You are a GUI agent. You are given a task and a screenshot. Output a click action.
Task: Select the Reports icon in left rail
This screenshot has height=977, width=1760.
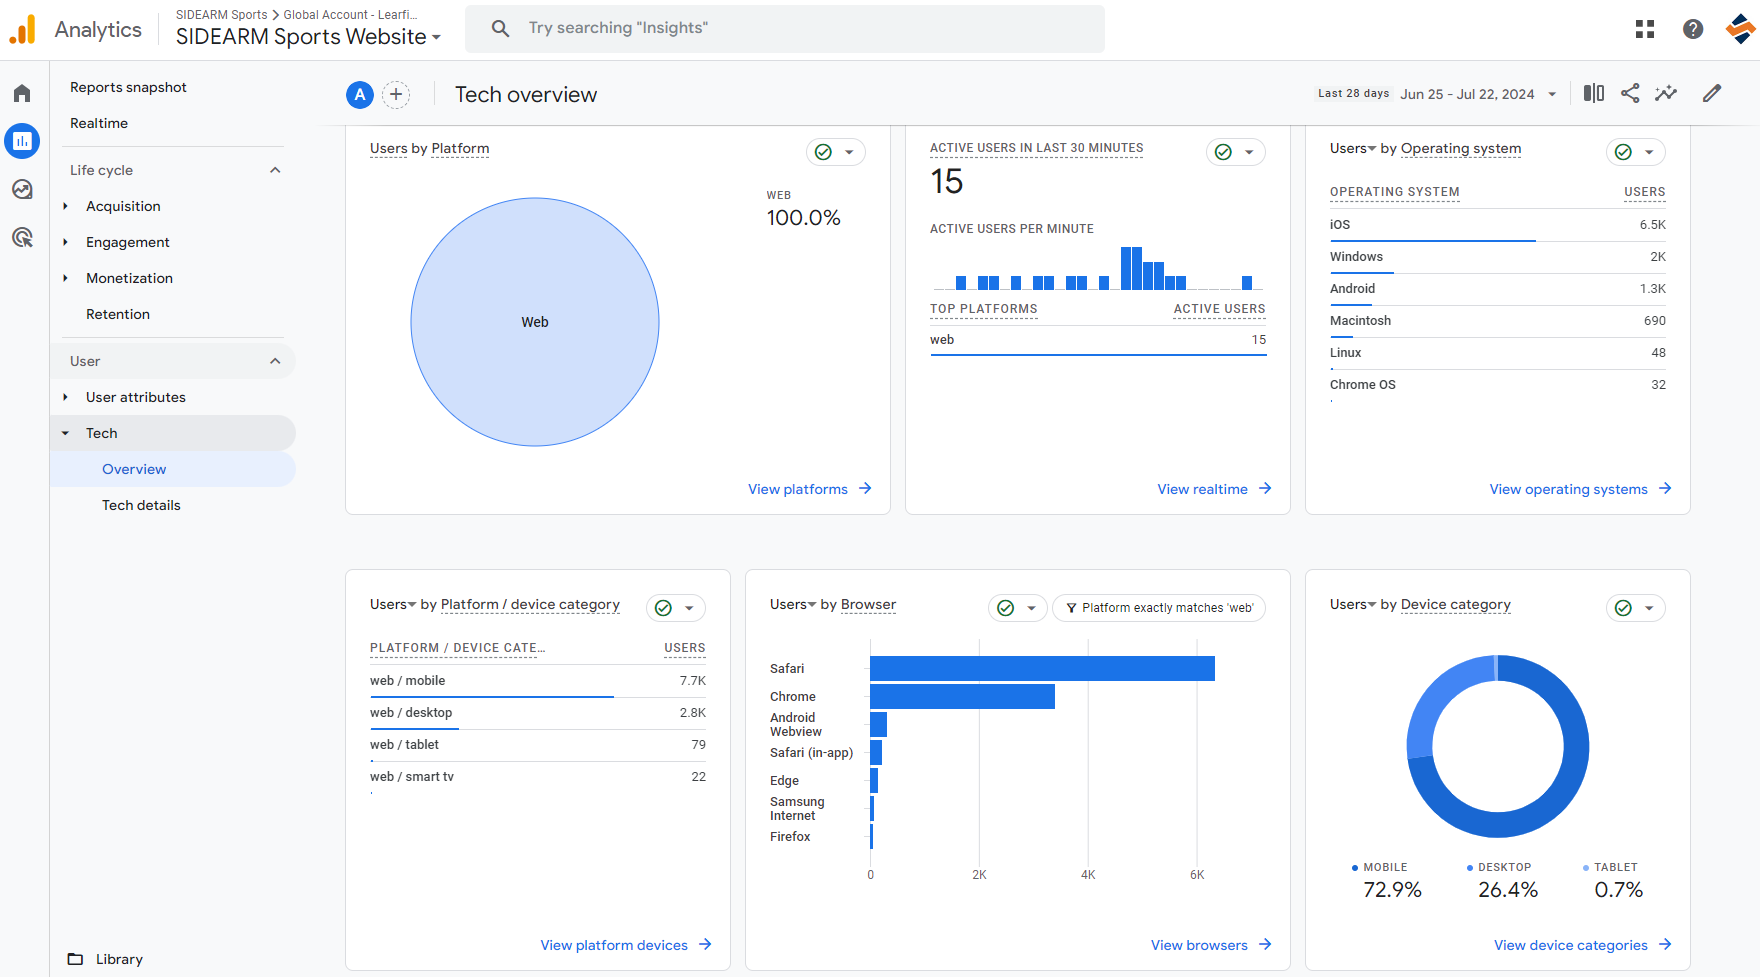coord(22,141)
